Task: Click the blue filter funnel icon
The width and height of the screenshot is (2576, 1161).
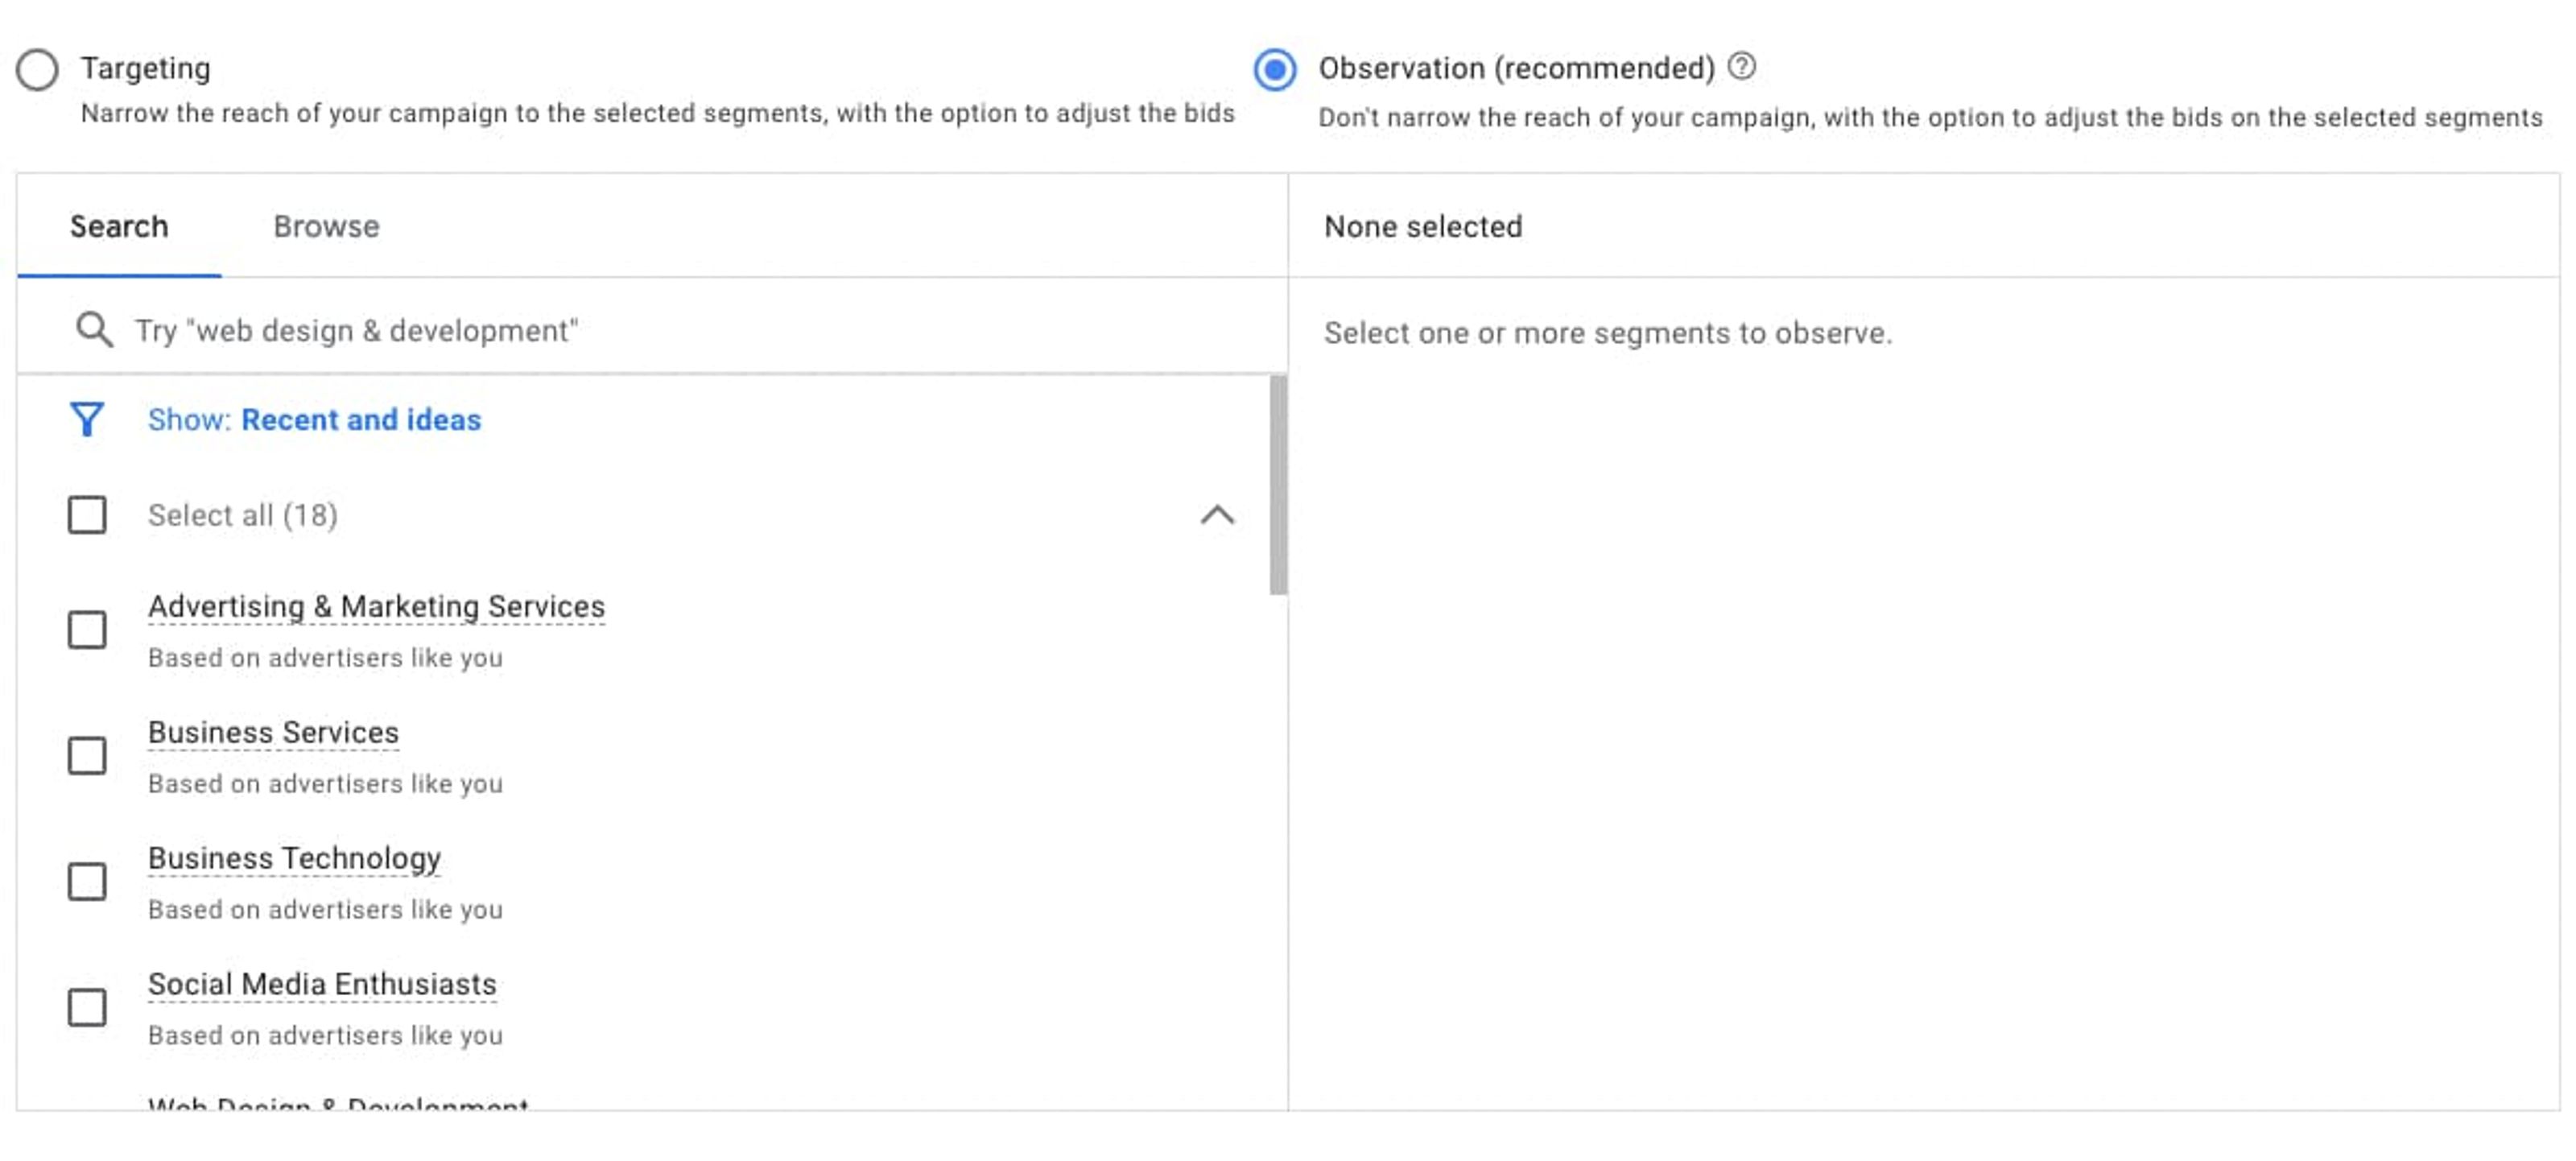Action: [x=87, y=419]
